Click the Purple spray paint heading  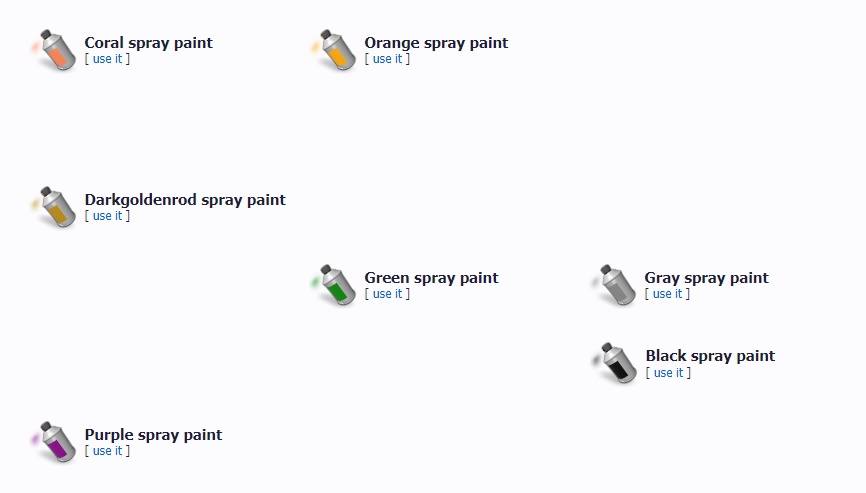[154, 435]
